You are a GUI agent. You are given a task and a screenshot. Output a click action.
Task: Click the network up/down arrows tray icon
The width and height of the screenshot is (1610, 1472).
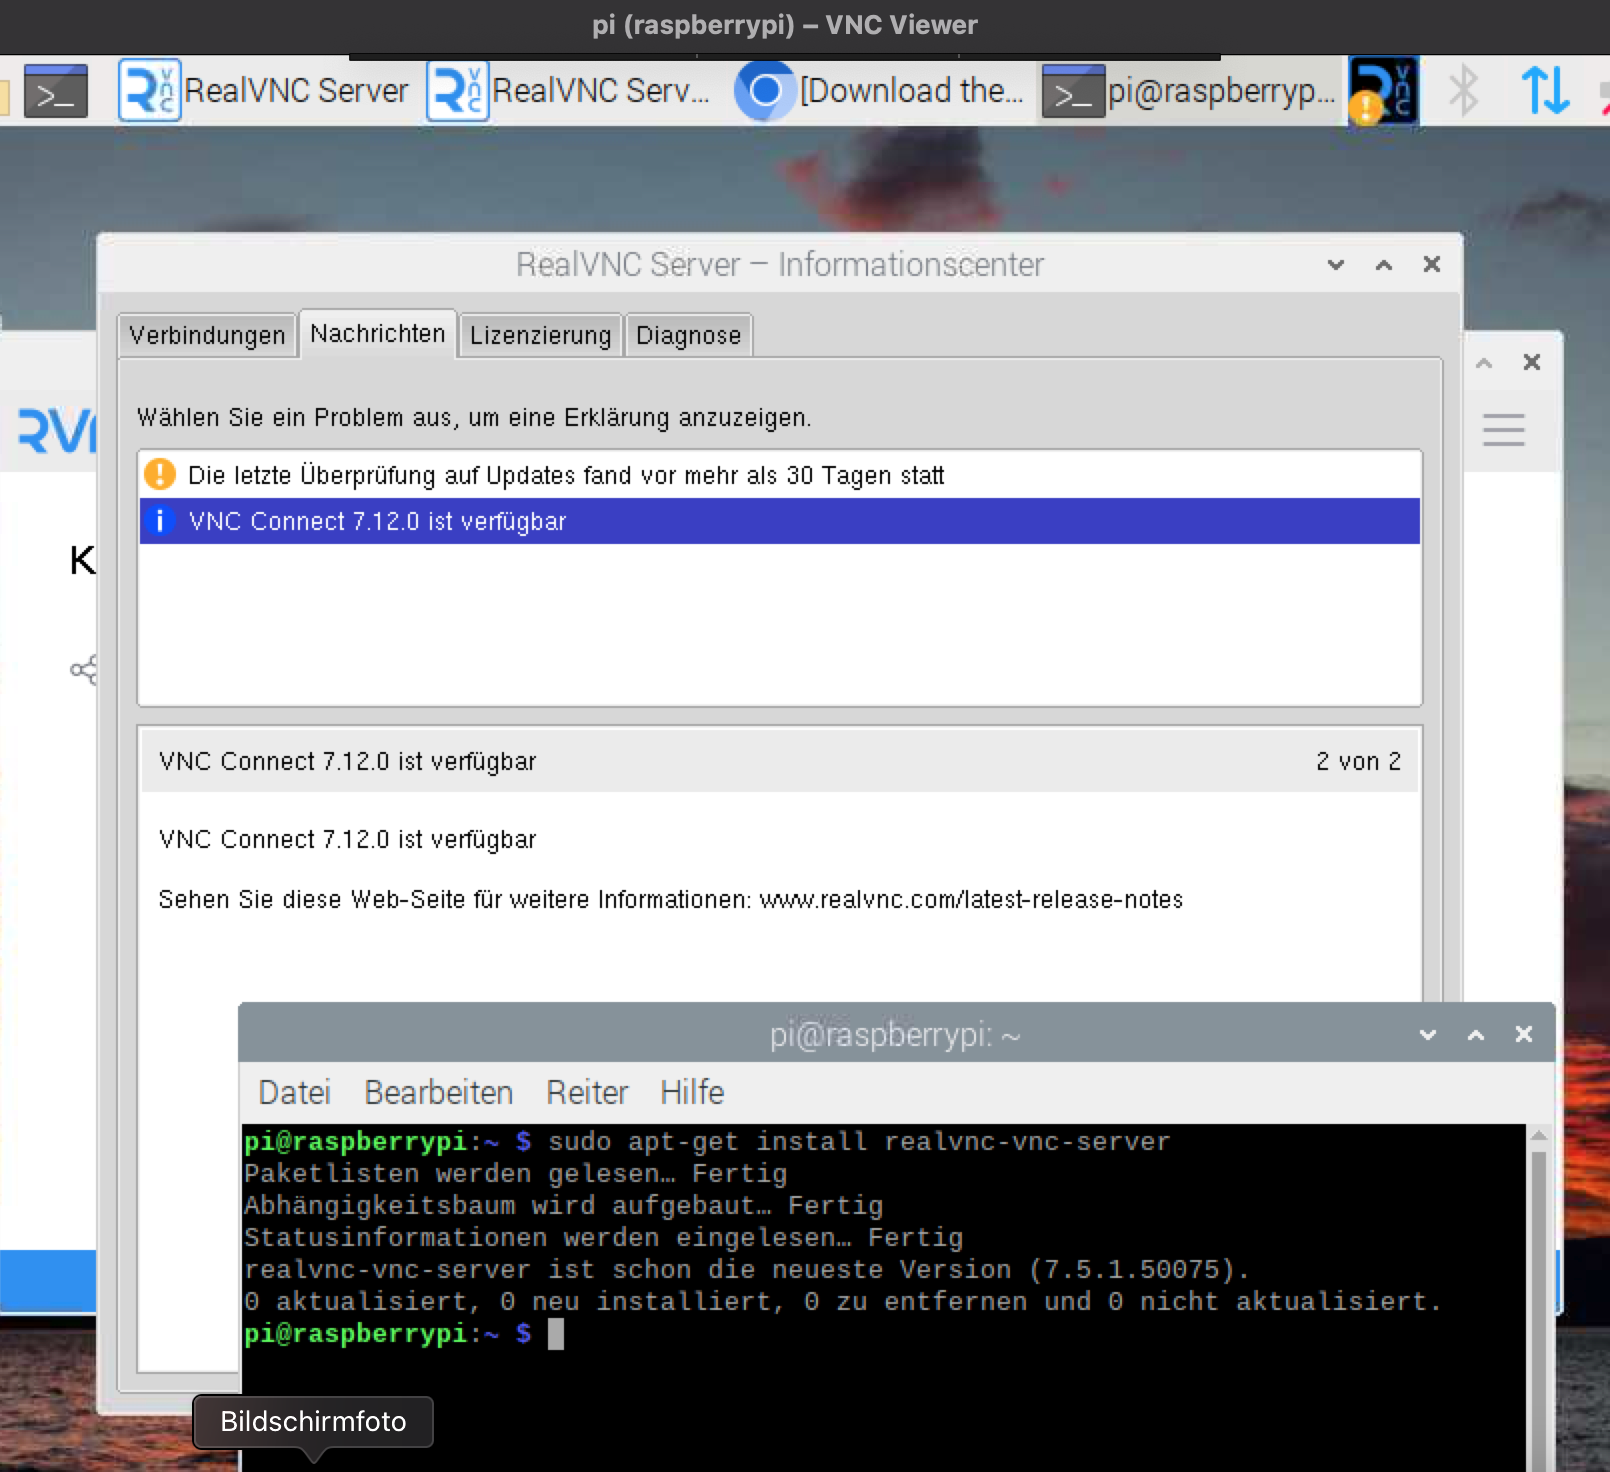pyautogui.click(x=1544, y=91)
